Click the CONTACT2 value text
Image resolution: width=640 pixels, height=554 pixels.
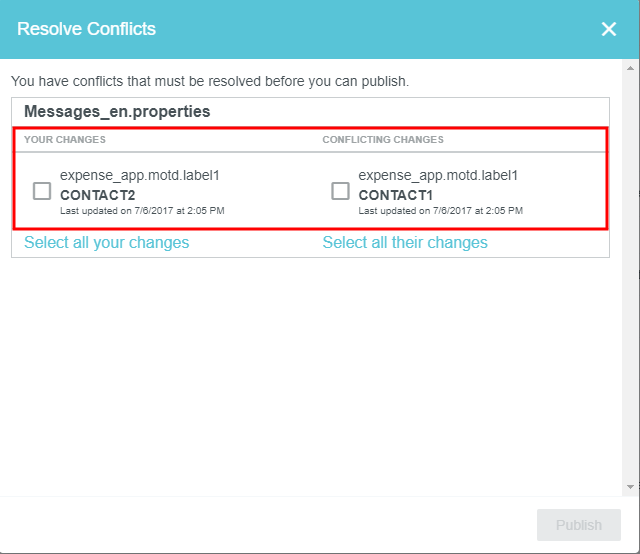[98, 194]
